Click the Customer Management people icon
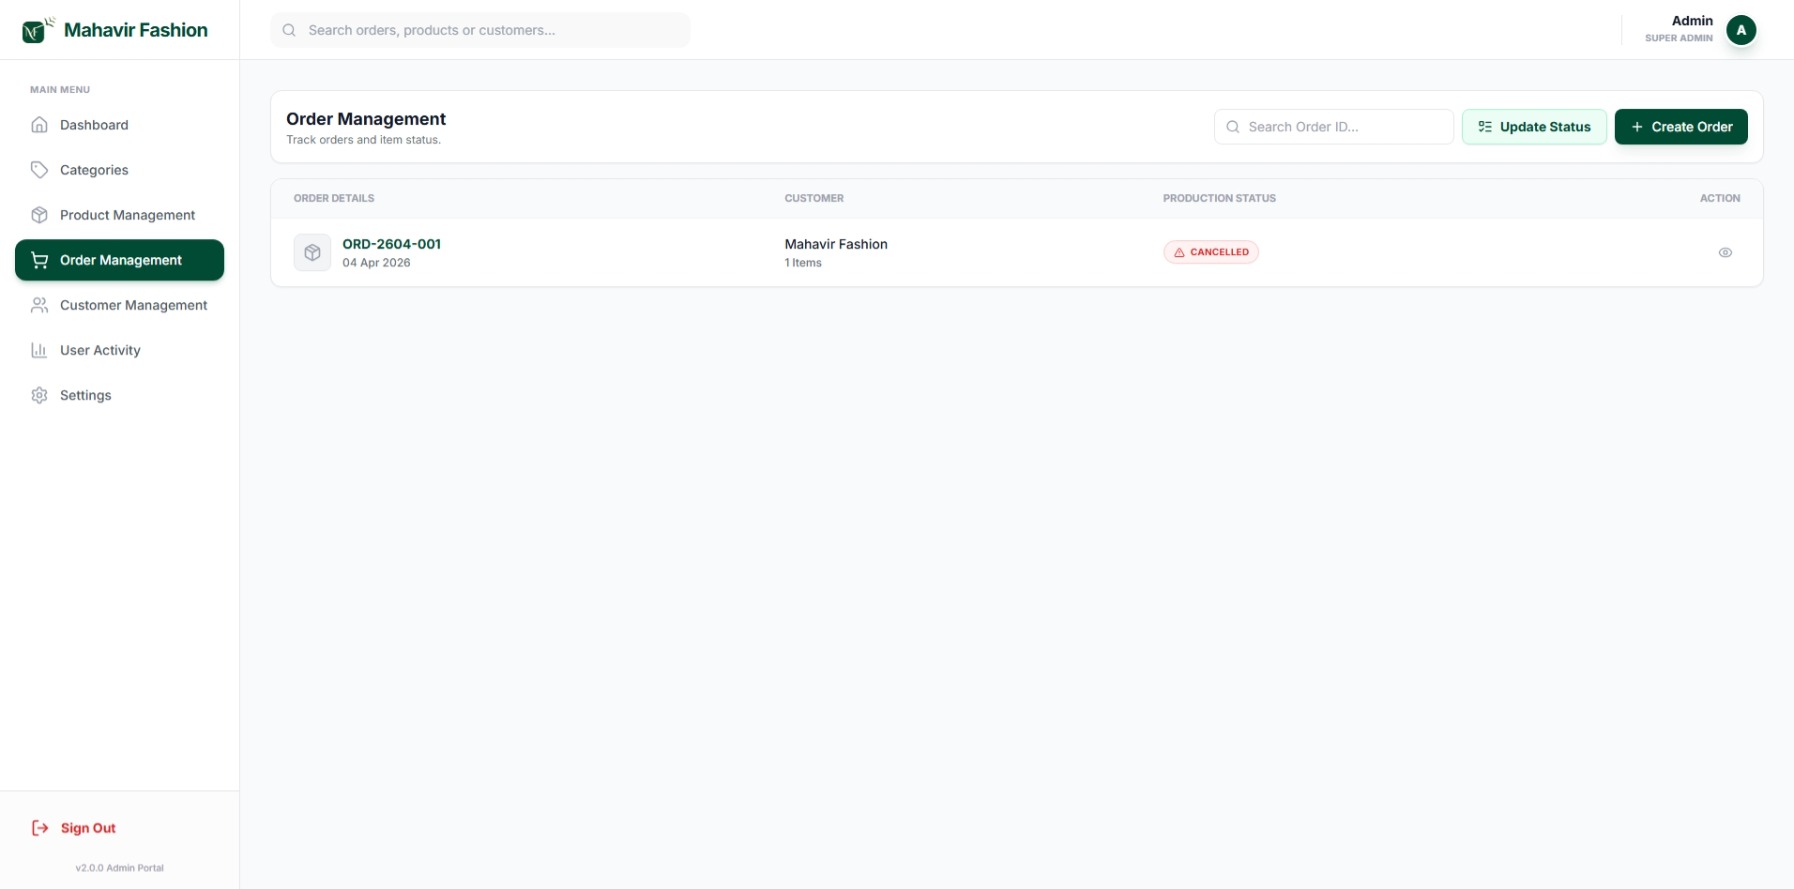This screenshot has width=1794, height=889. (x=40, y=305)
